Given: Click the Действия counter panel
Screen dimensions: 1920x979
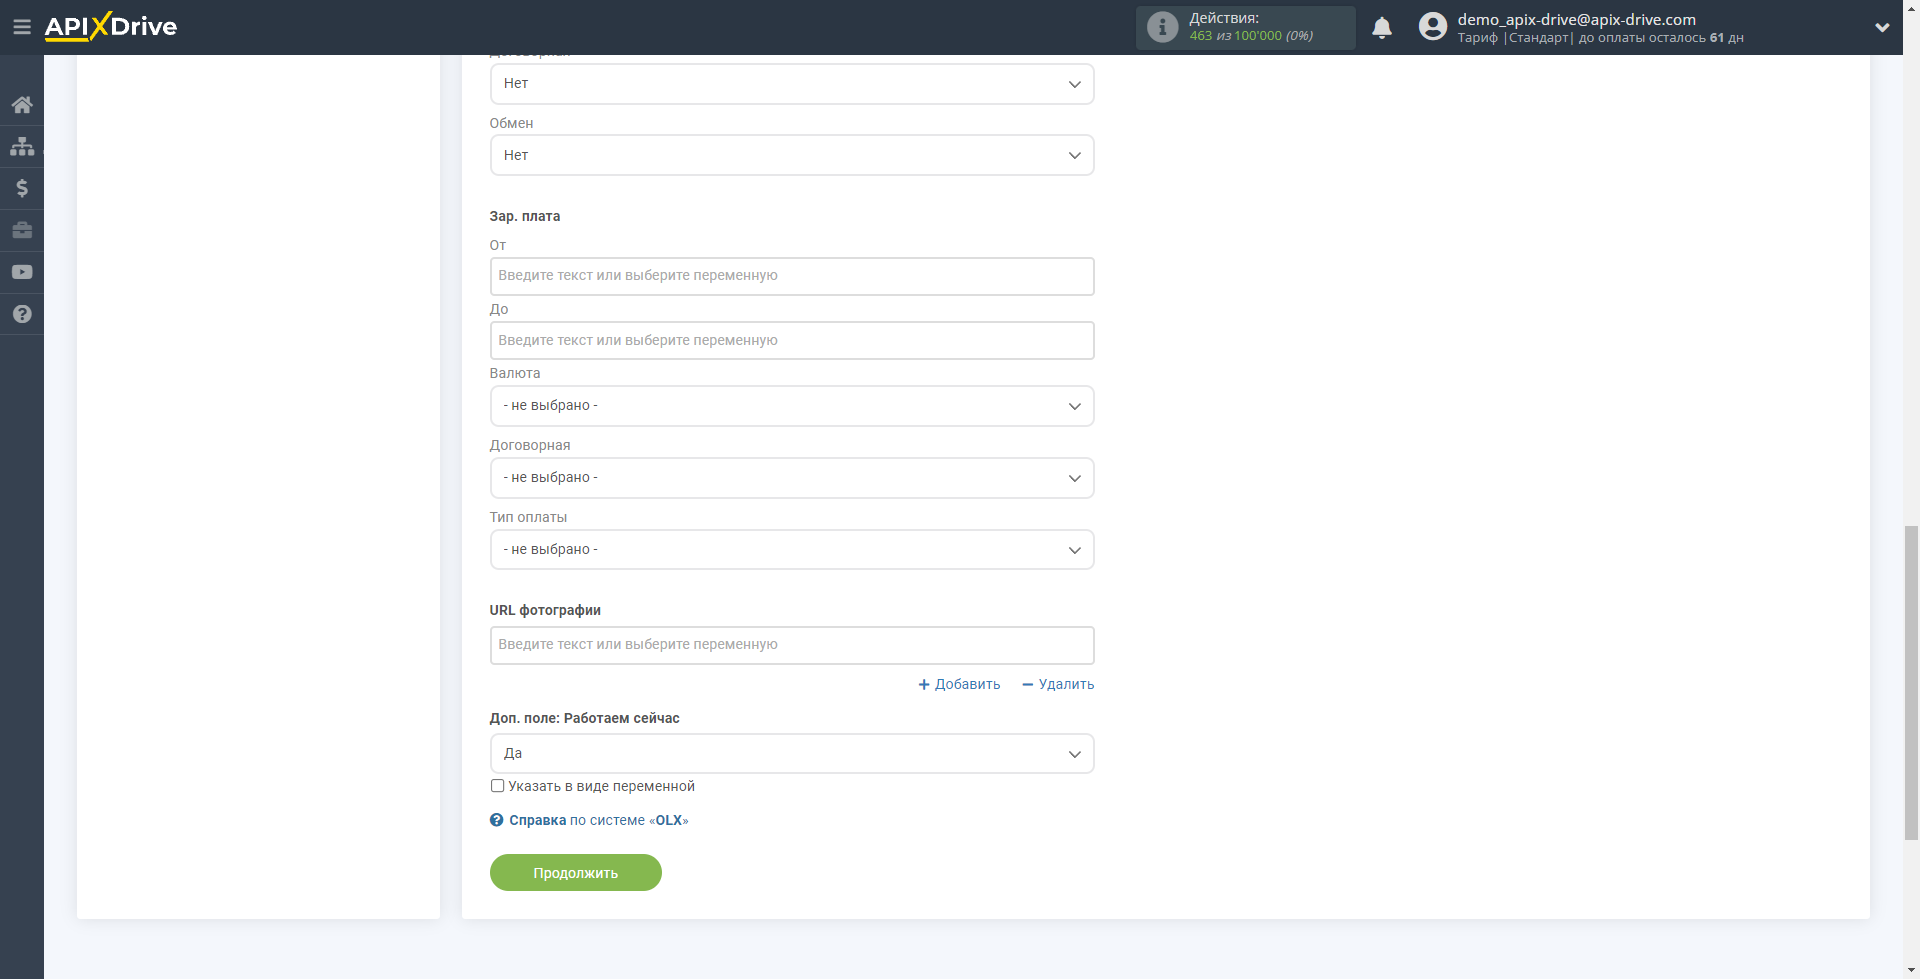Looking at the screenshot, I should 1246,27.
